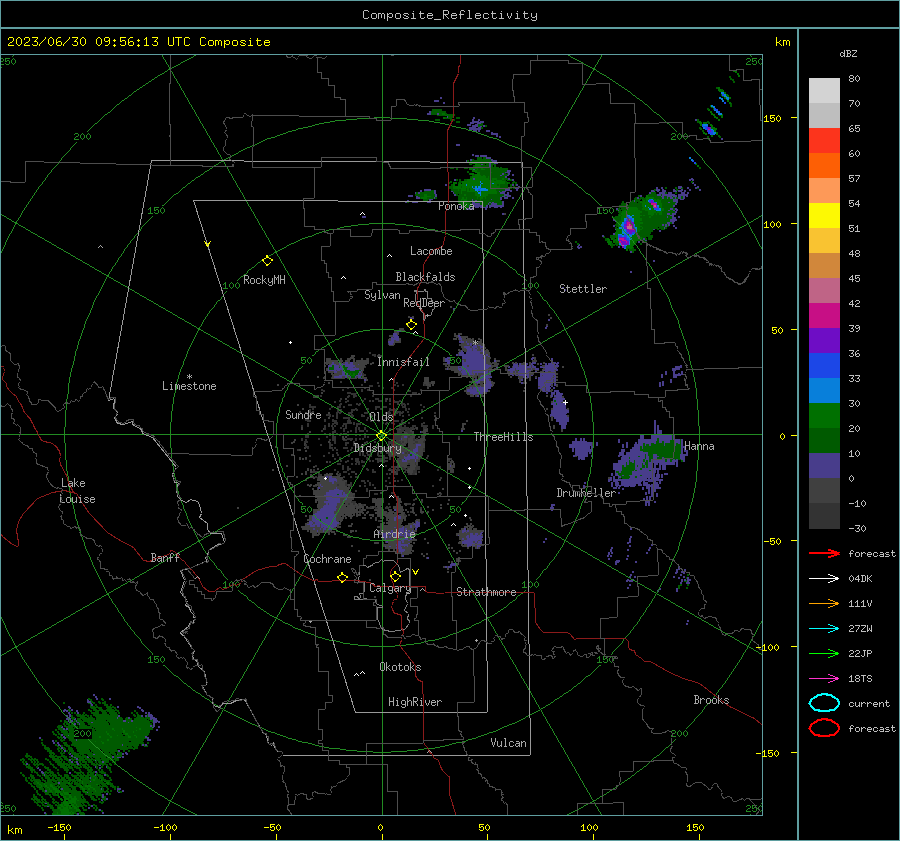900x841 pixels.
Task: Click the magenta 18TS arrow icon
Action: [824, 679]
